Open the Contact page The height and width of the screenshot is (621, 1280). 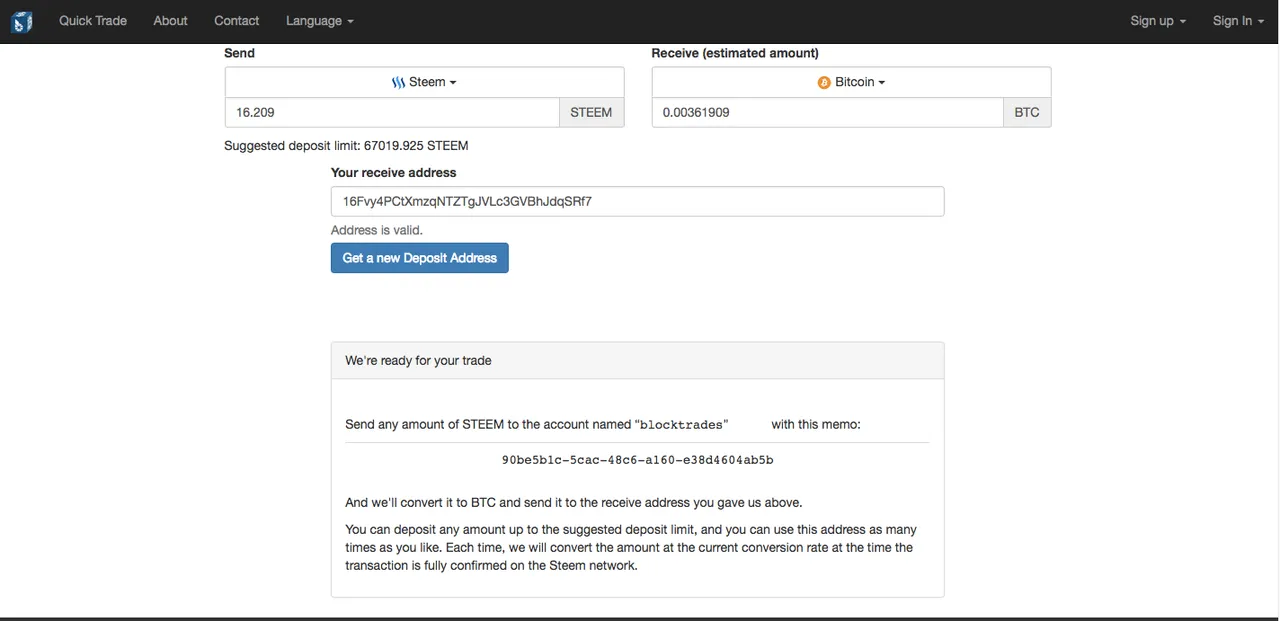[x=236, y=20]
